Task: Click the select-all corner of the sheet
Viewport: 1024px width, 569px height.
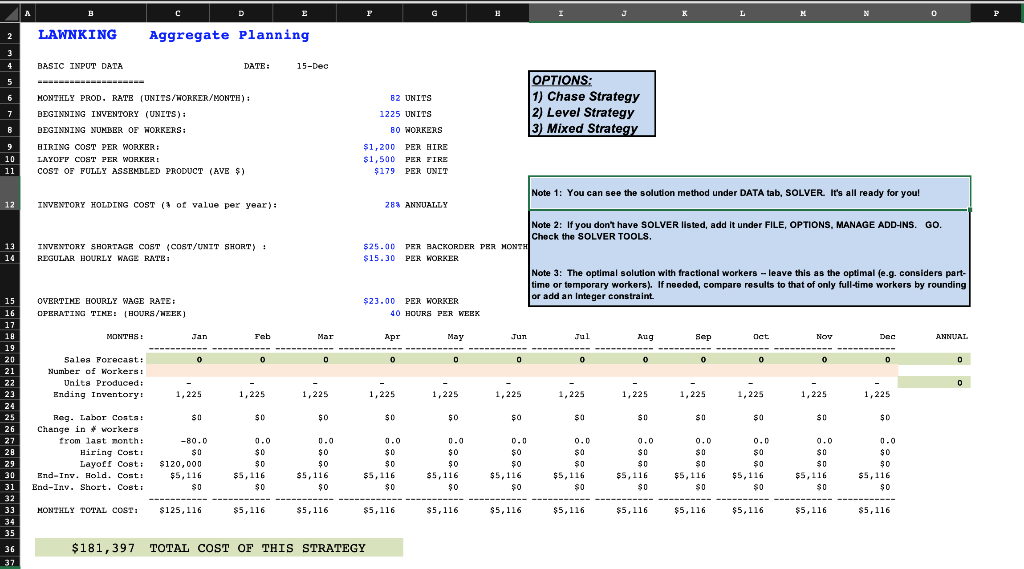Action: (10, 13)
